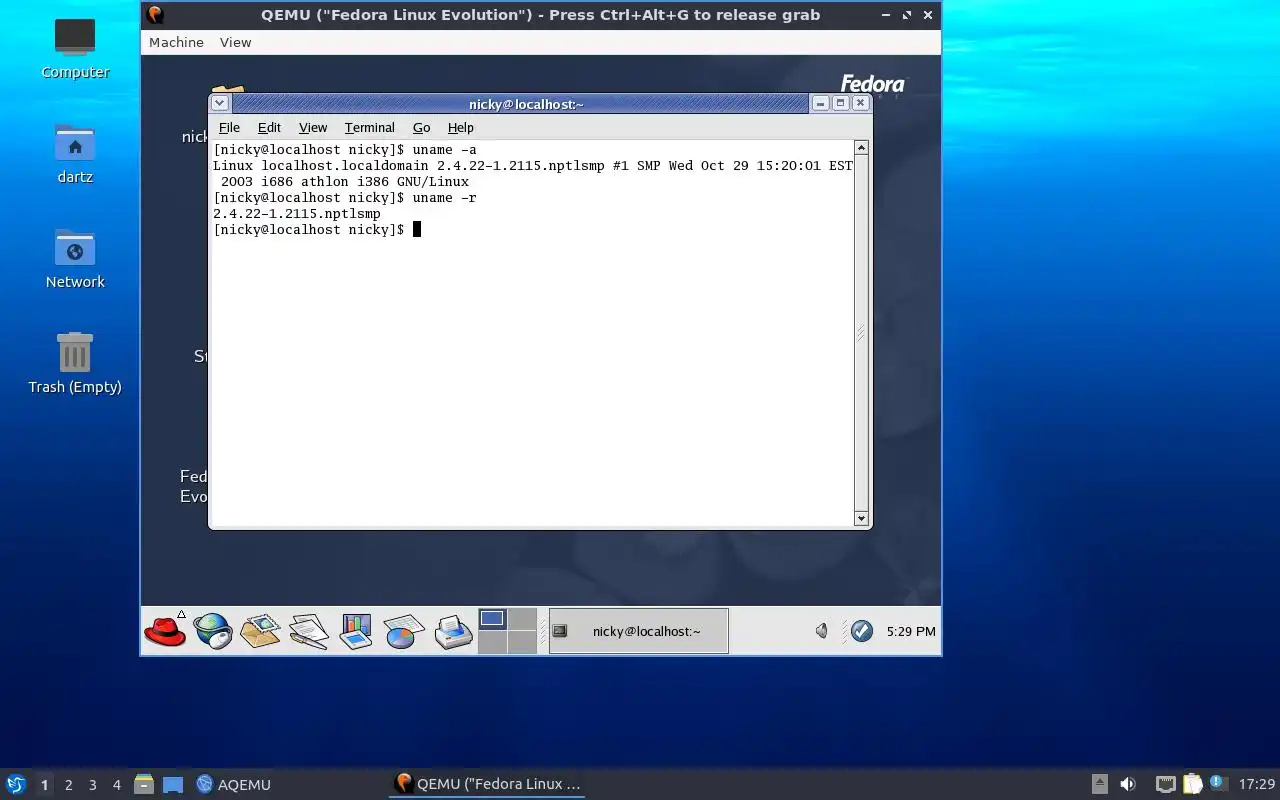This screenshot has height=800, width=1280.
Task: Click the Fedora panel volume speaker icon
Action: click(x=822, y=631)
